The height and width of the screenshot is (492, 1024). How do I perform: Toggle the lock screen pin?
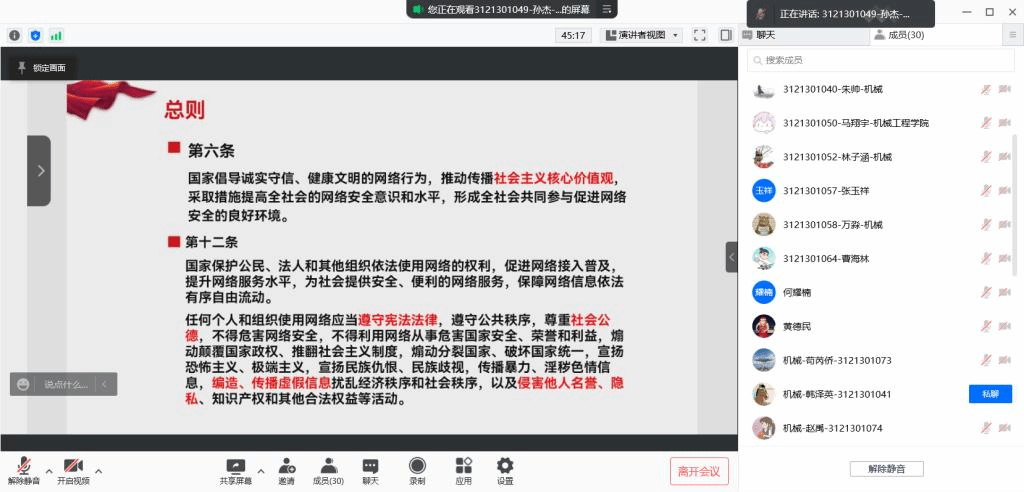pos(42,68)
